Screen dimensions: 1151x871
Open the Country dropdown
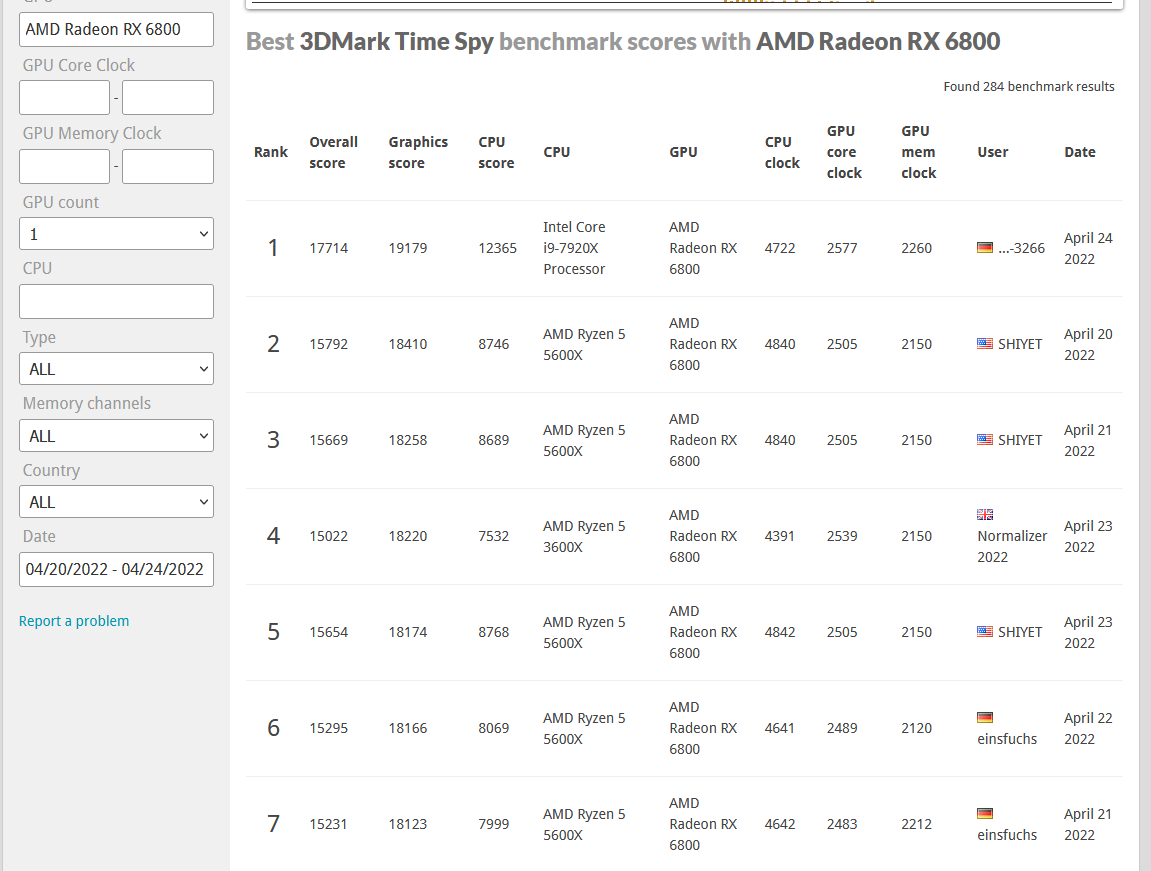[116, 502]
